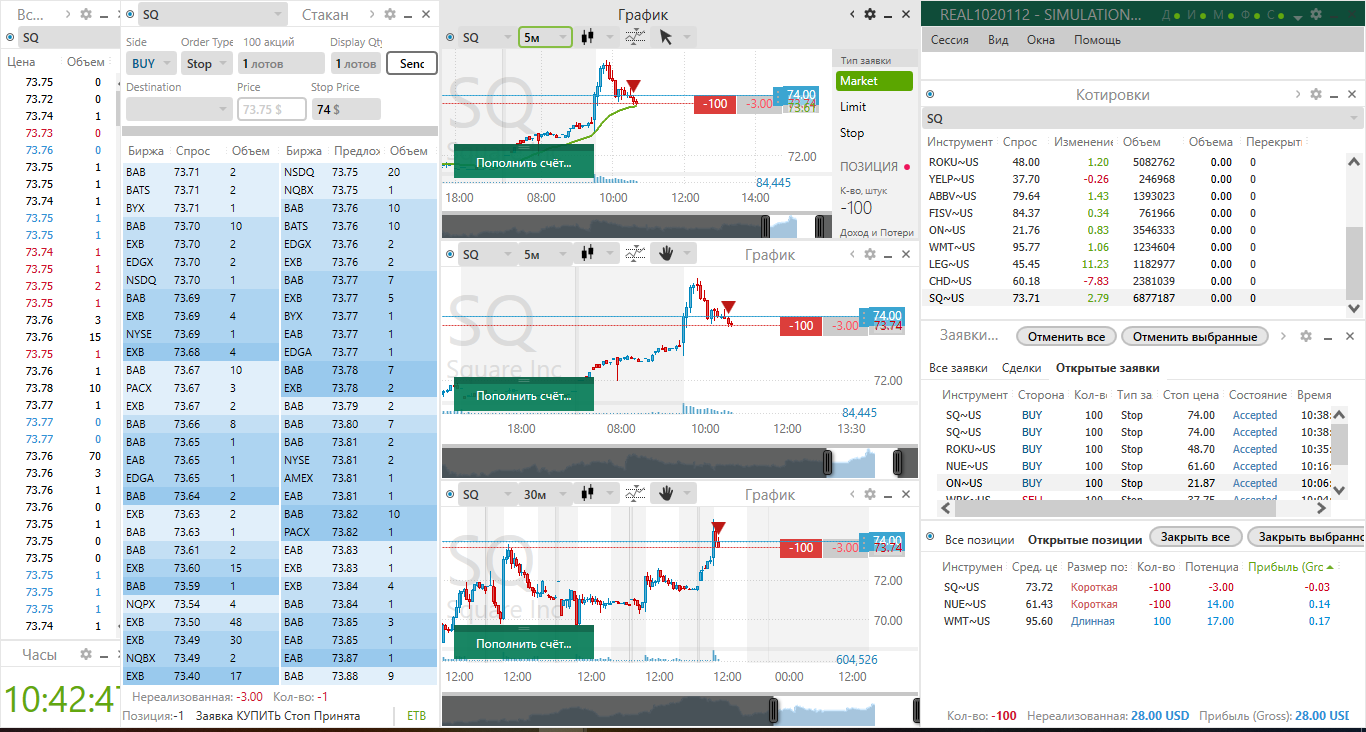Sort quotes by the Изменение column header
Image resolution: width=1366 pixels, height=732 pixels.
(x=1083, y=142)
